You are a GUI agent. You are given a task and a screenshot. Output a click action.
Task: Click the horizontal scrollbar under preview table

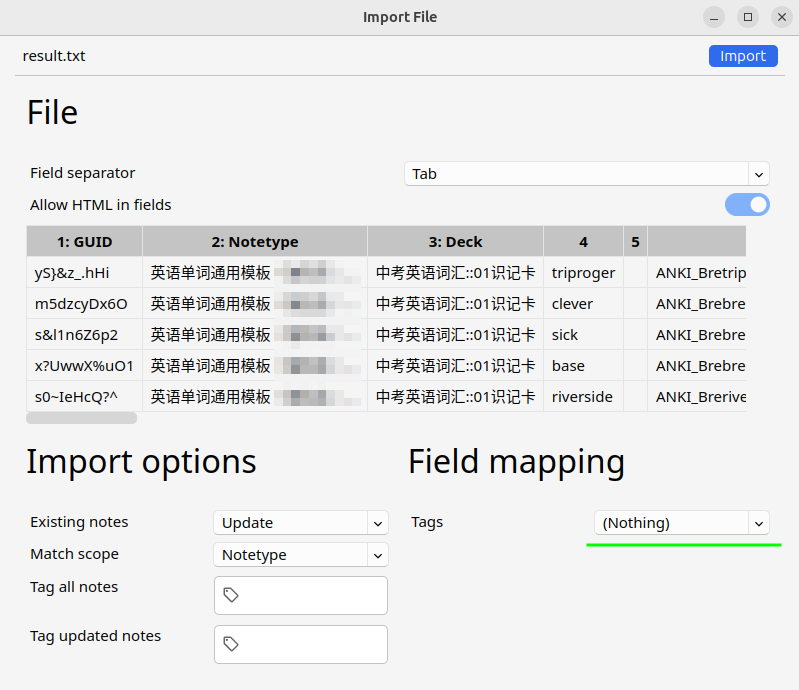[81, 418]
